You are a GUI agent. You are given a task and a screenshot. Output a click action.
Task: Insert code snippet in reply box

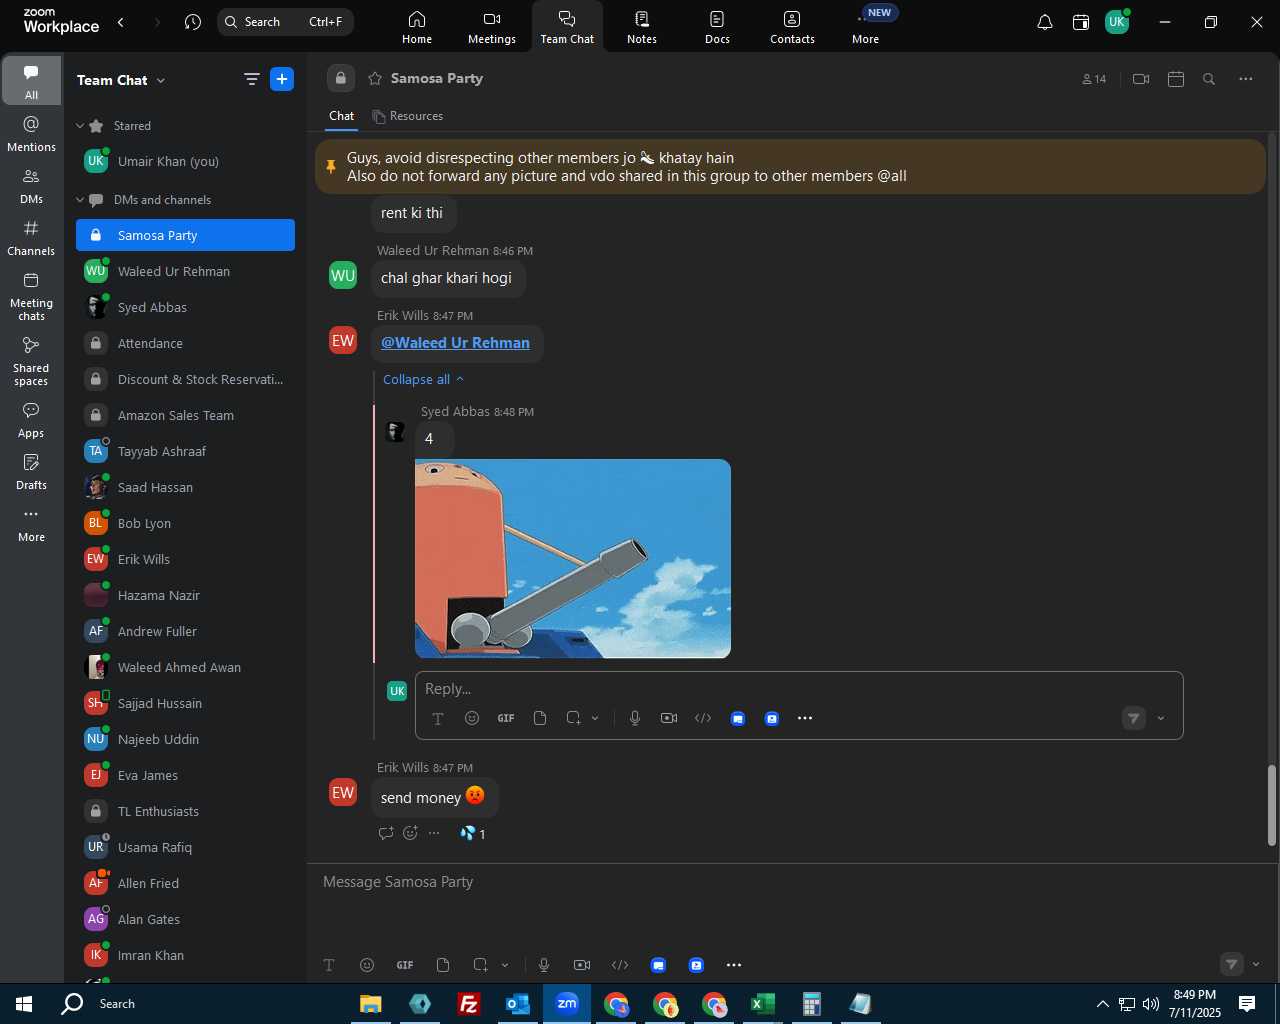tap(703, 718)
